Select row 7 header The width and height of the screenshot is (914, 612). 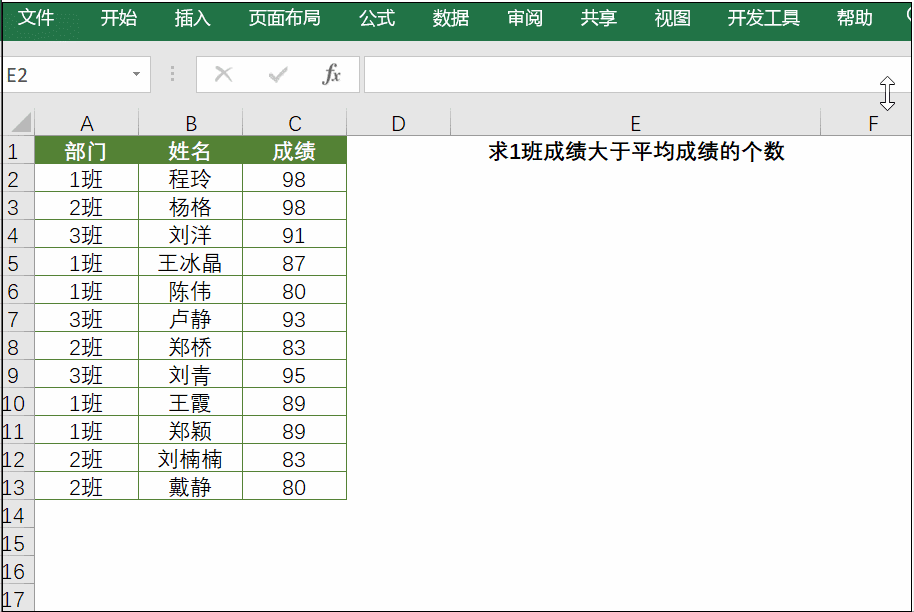click(18, 319)
